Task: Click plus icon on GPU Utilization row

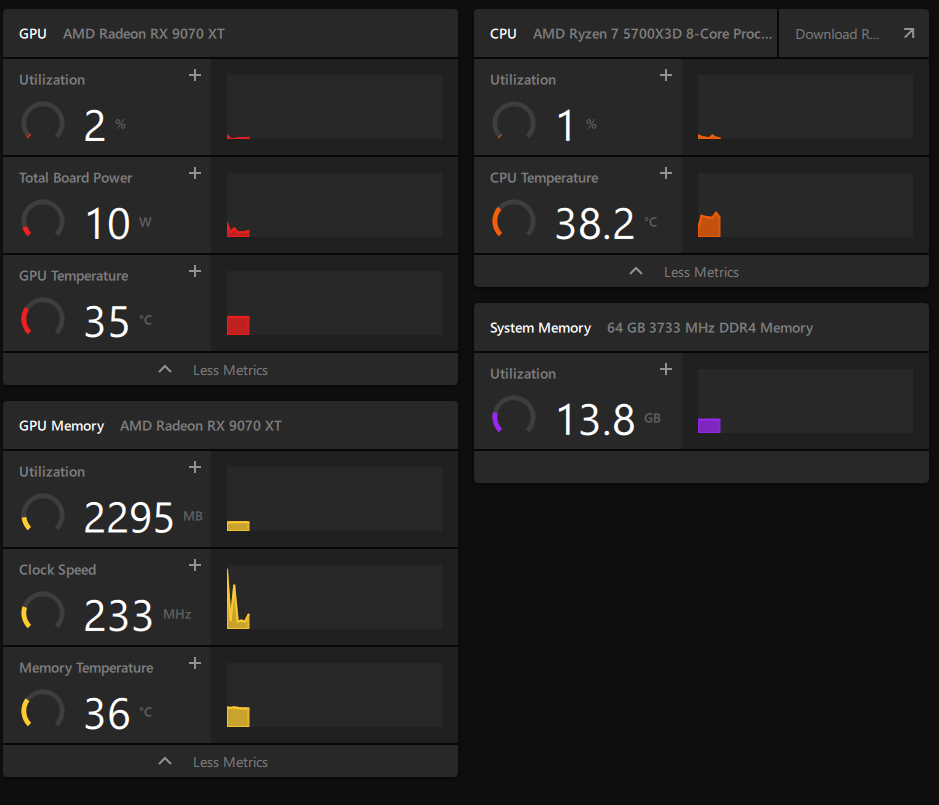Action: click(195, 75)
